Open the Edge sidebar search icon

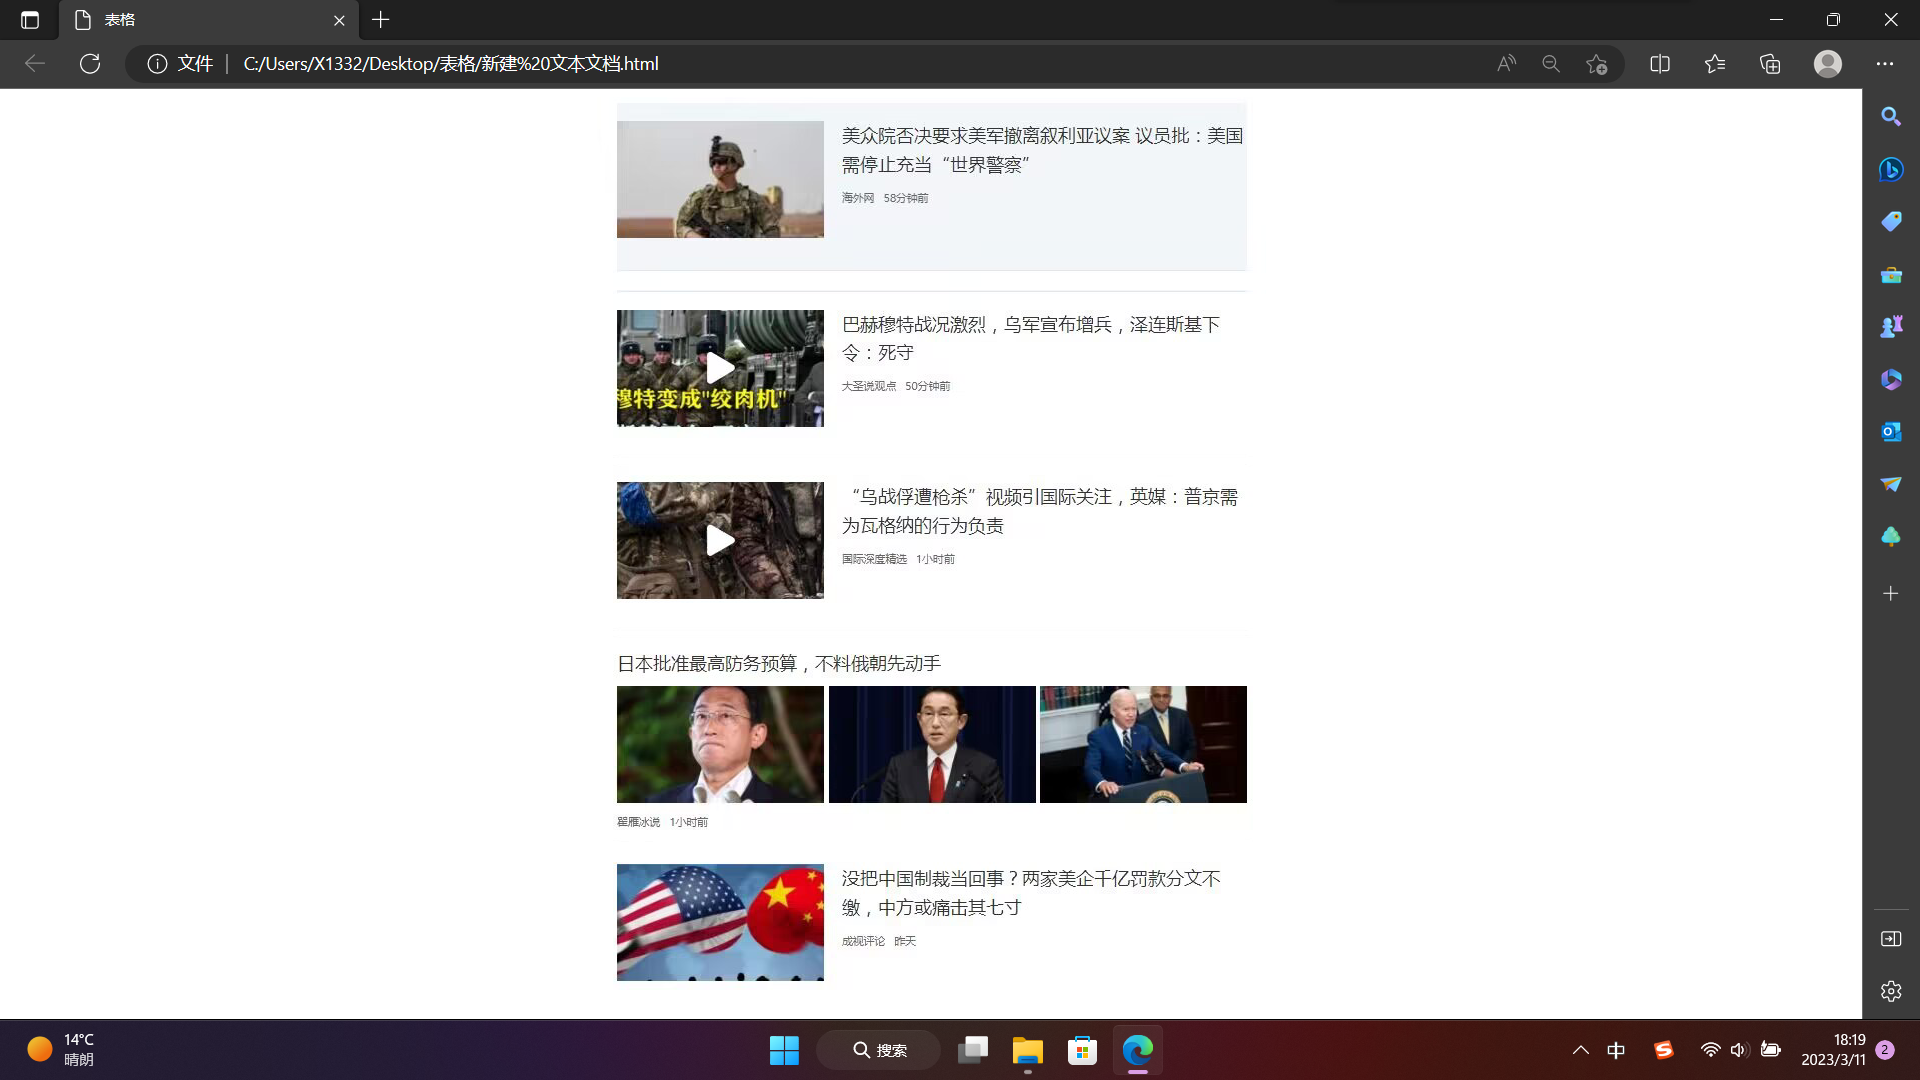[1890, 116]
